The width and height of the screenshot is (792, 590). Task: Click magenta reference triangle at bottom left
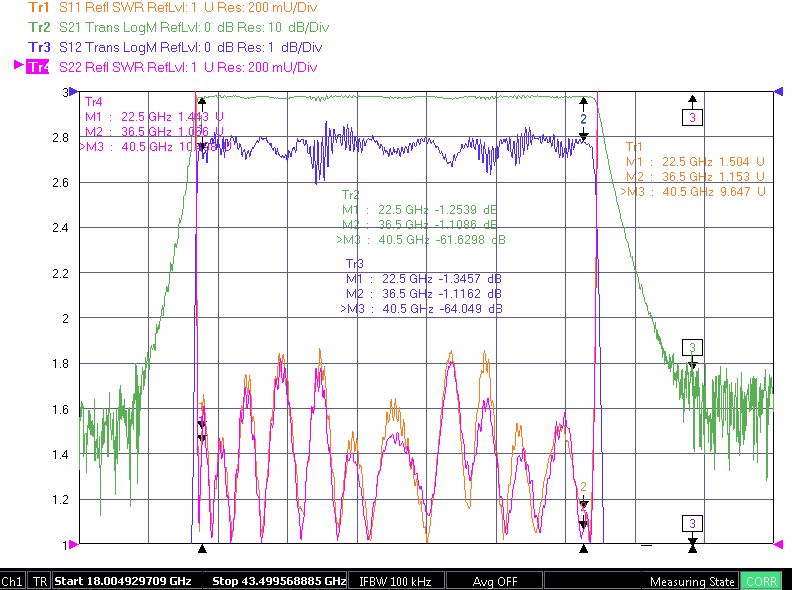74,544
